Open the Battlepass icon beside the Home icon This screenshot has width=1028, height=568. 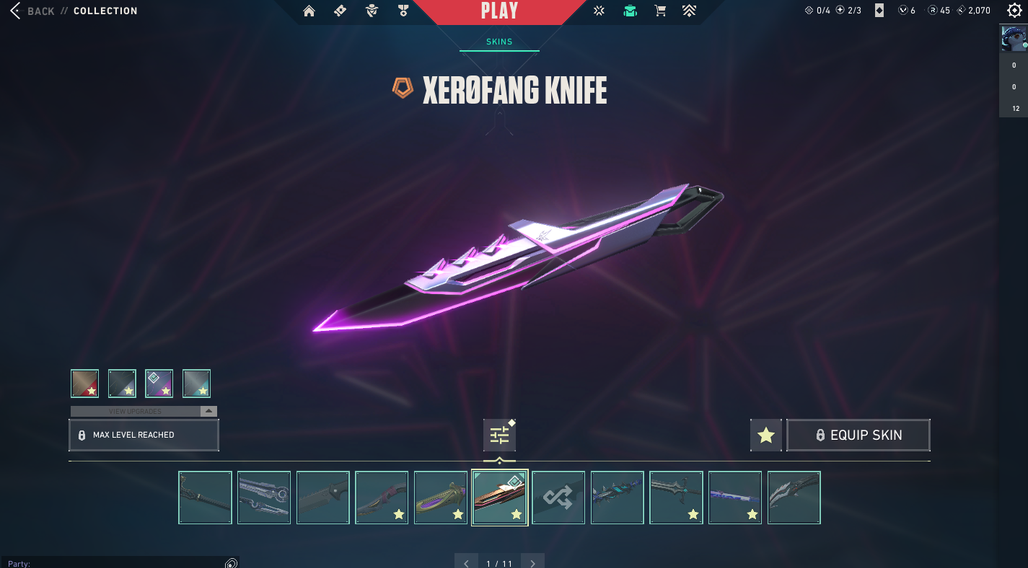(x=340, y=10)
